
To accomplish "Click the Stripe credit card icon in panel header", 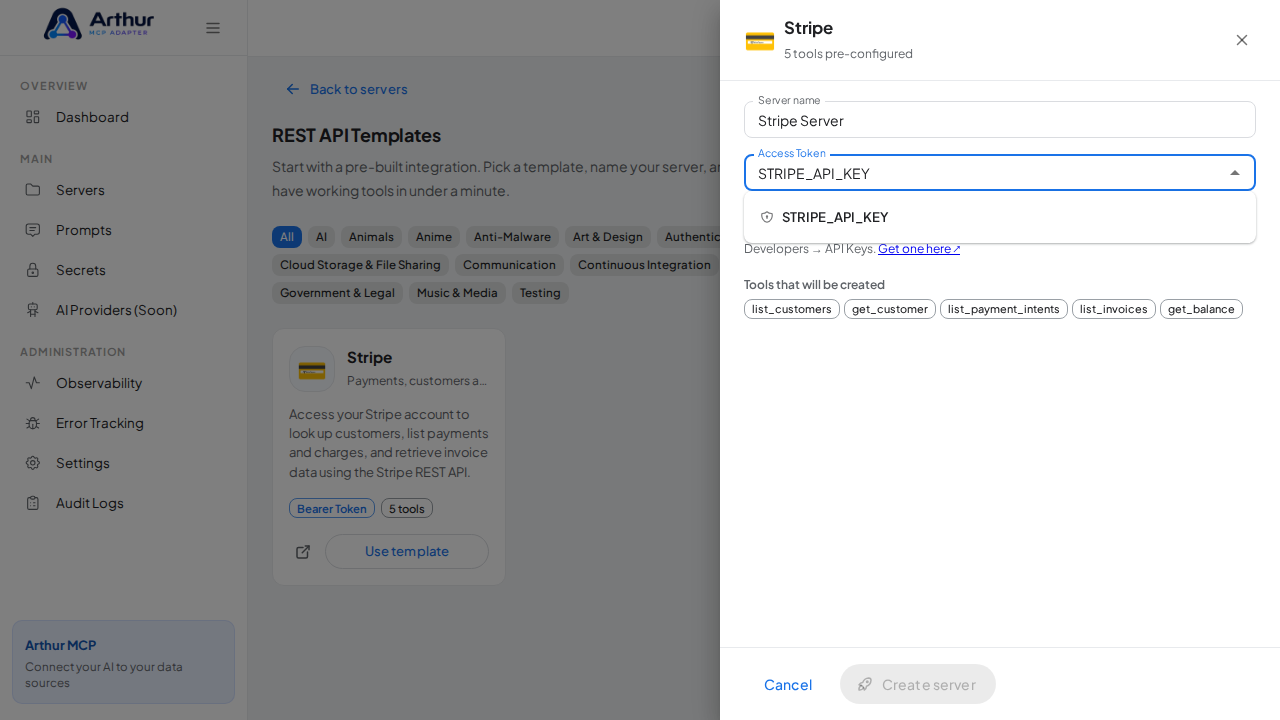I will pyautogui.click(x=760, y=41).
